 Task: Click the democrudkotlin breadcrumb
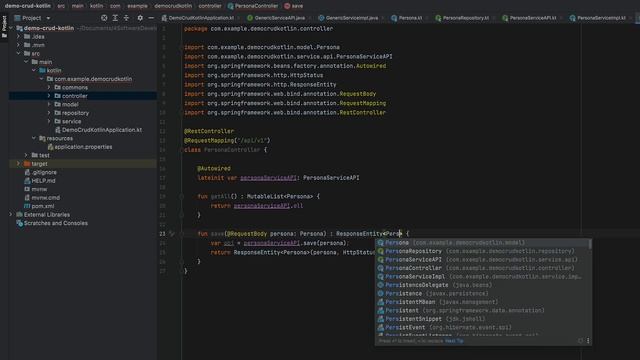coord(173,6)
